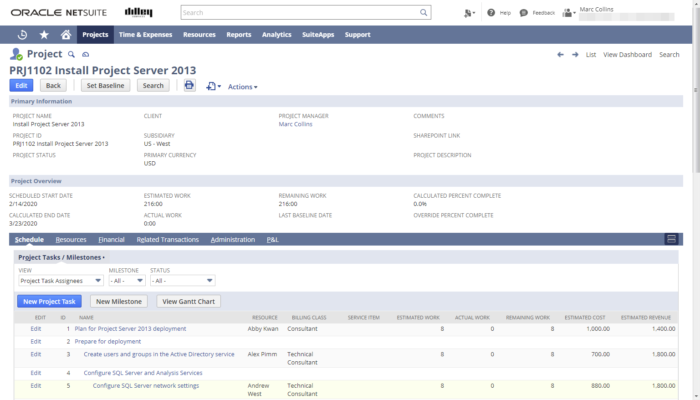Open the Milestone filter dropdown
Viewport: 700px width, 400px height.
(x=127, y=280)
